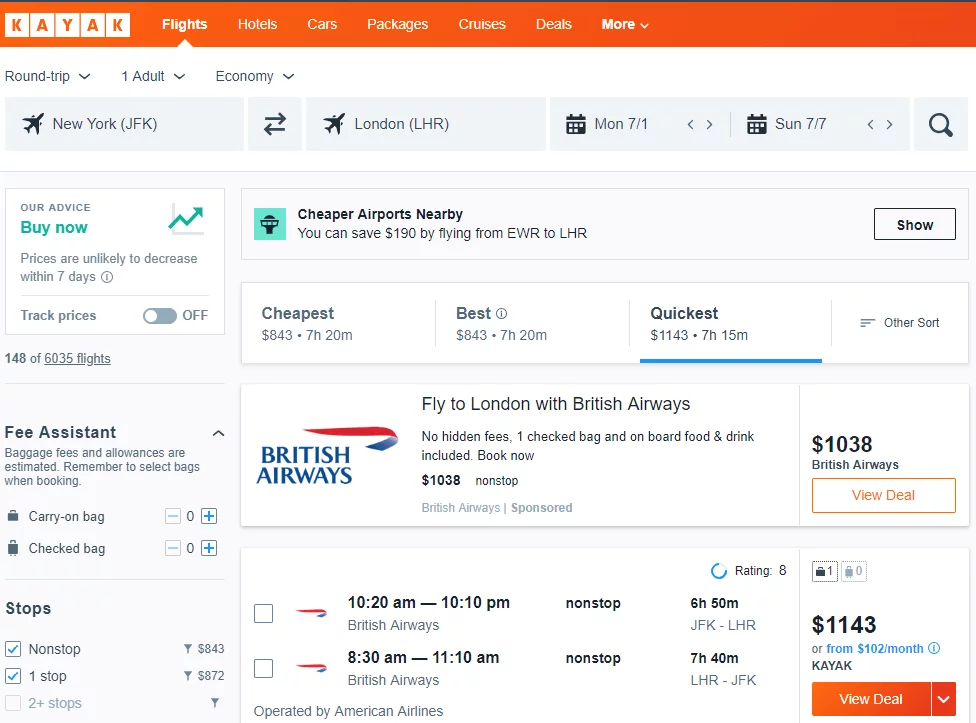This screenshot has width=976, height=723.
Task: Sort results by Quickest
Action: coord(731,323)
